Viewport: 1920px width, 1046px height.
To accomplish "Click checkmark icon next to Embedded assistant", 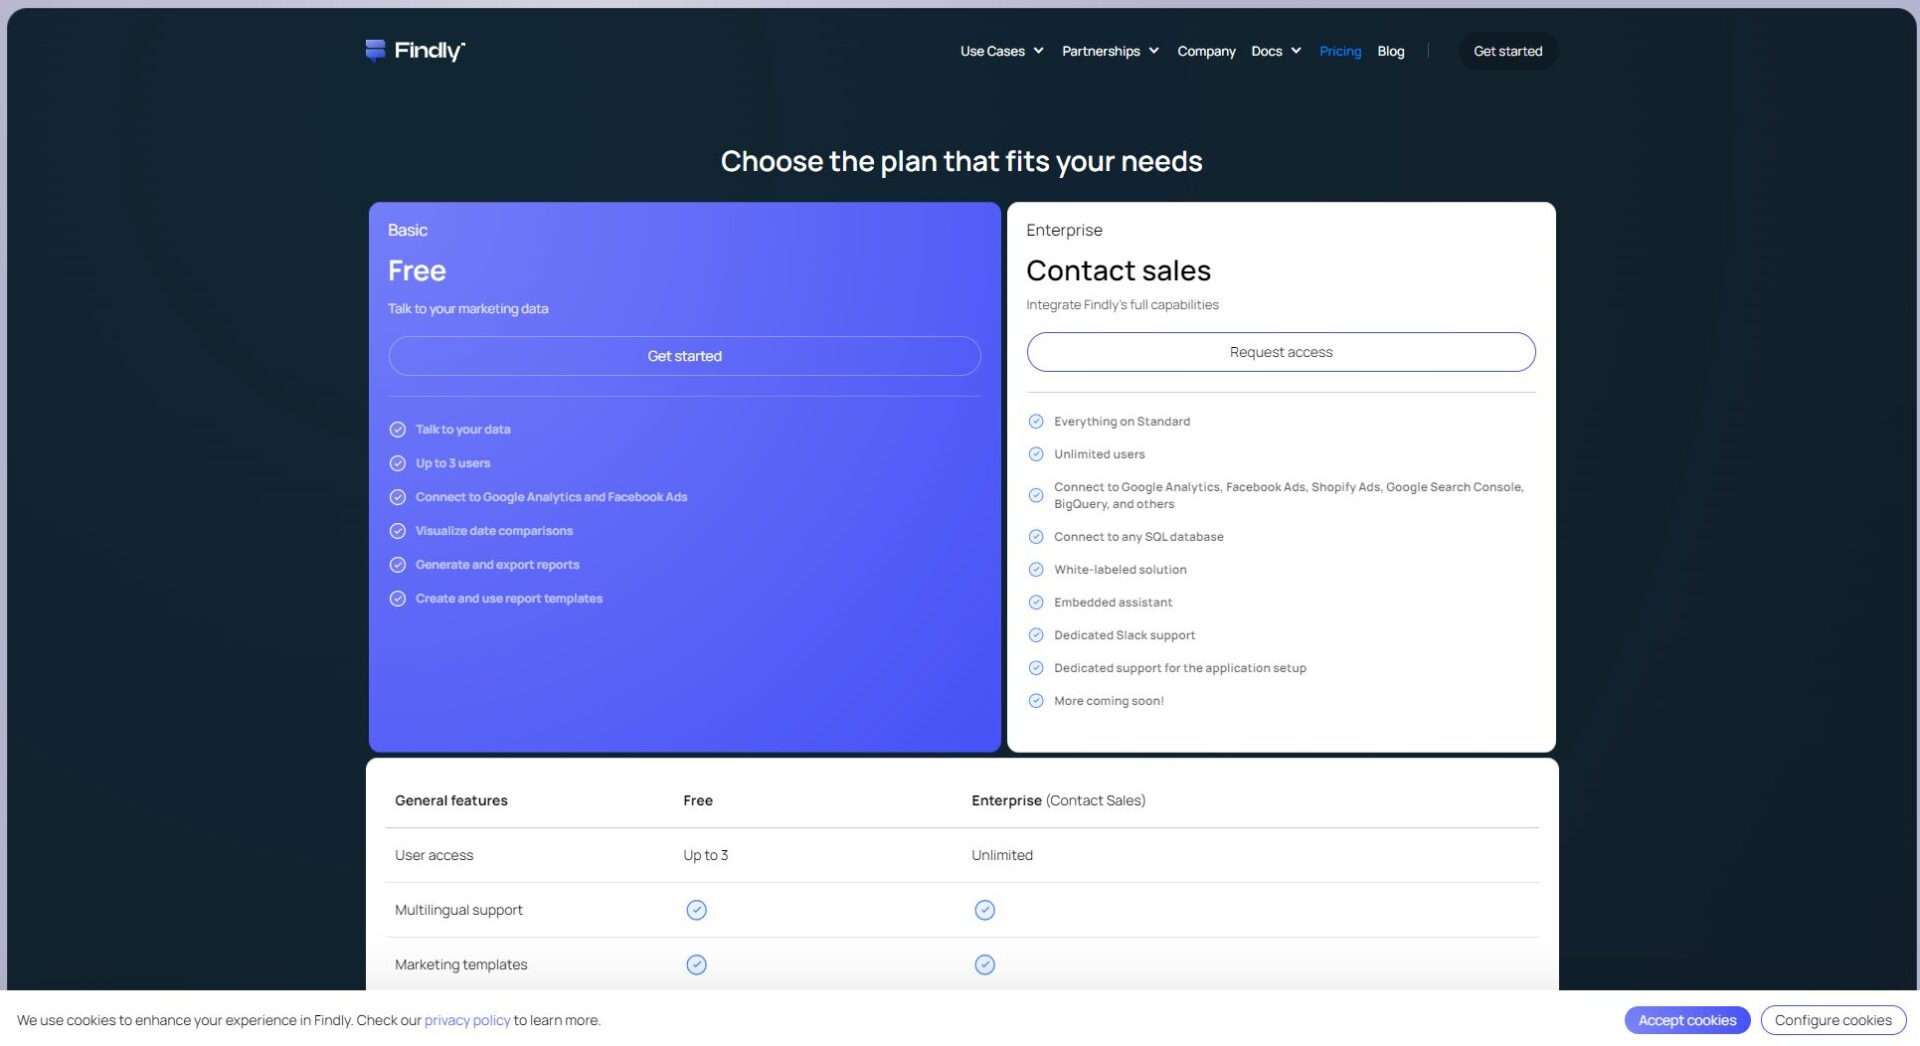I will click(x=1036, y=602).
